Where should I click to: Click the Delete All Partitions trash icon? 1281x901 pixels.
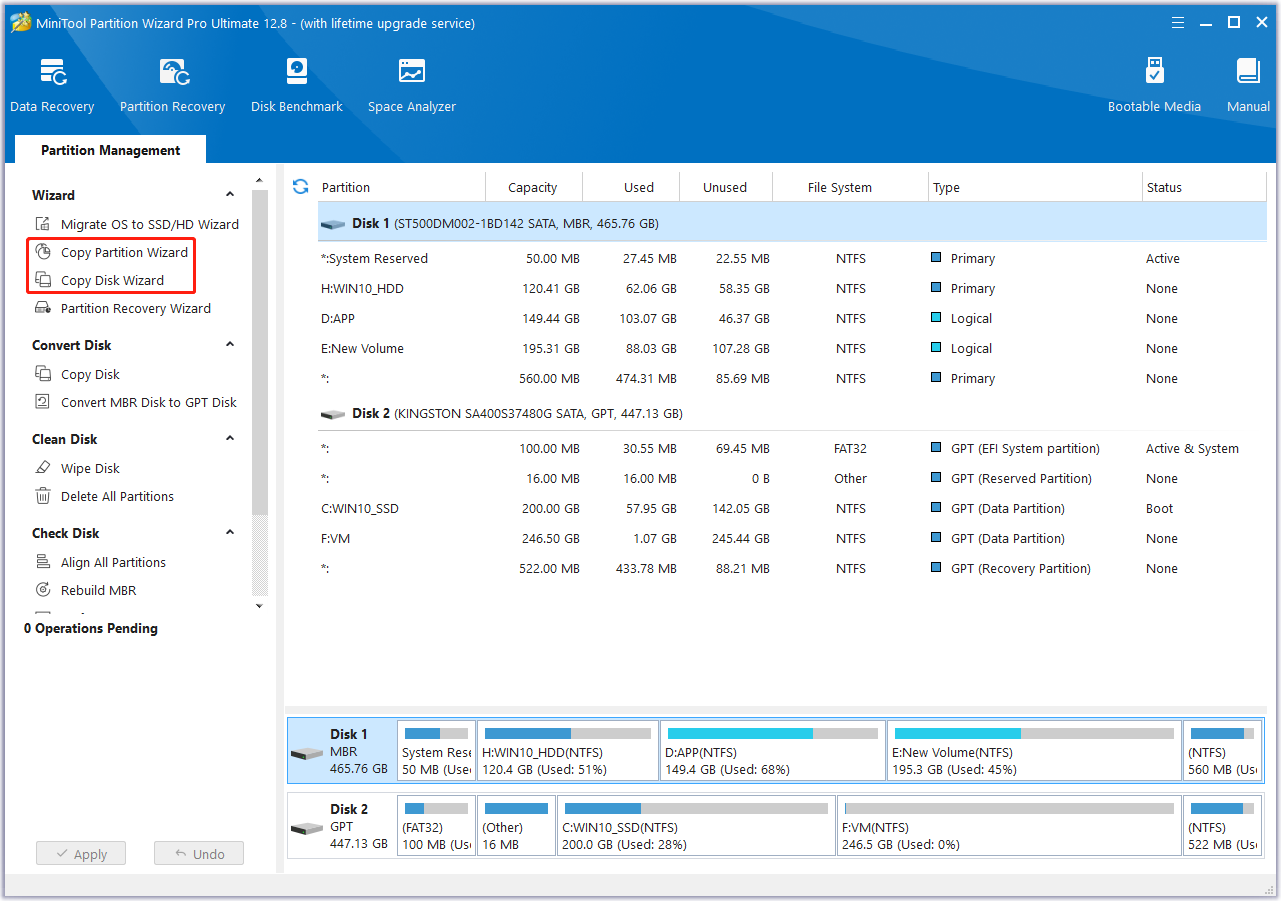[43, 496]
